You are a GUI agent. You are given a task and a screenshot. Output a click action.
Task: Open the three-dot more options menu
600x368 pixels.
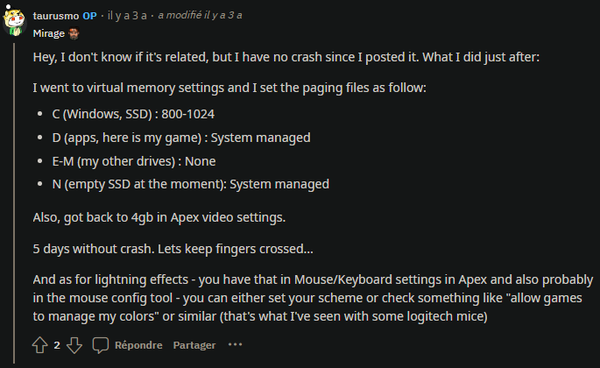(235, 345)
